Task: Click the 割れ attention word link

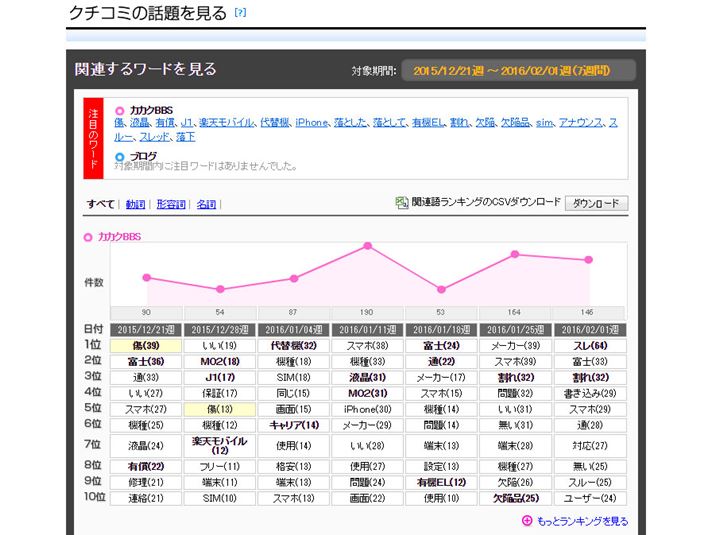Action: point(459,122)
